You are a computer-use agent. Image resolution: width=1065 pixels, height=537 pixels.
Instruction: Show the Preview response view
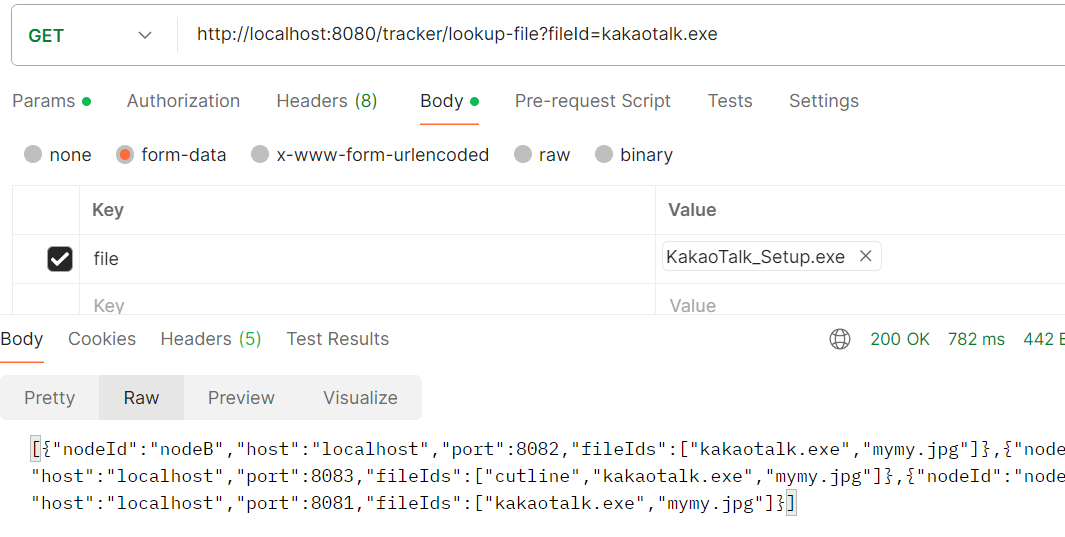[x=241, y=397]
